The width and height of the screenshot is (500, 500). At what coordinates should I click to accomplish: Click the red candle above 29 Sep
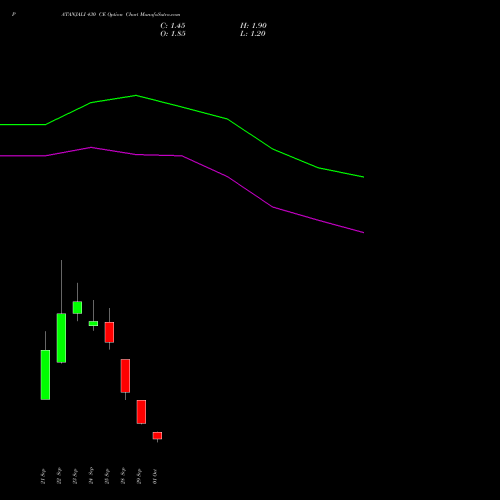pyautogui.click(x=141, y=412)
